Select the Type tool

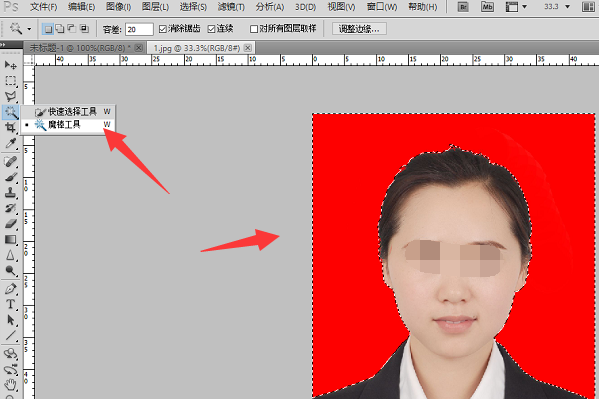tap(10, 305)
